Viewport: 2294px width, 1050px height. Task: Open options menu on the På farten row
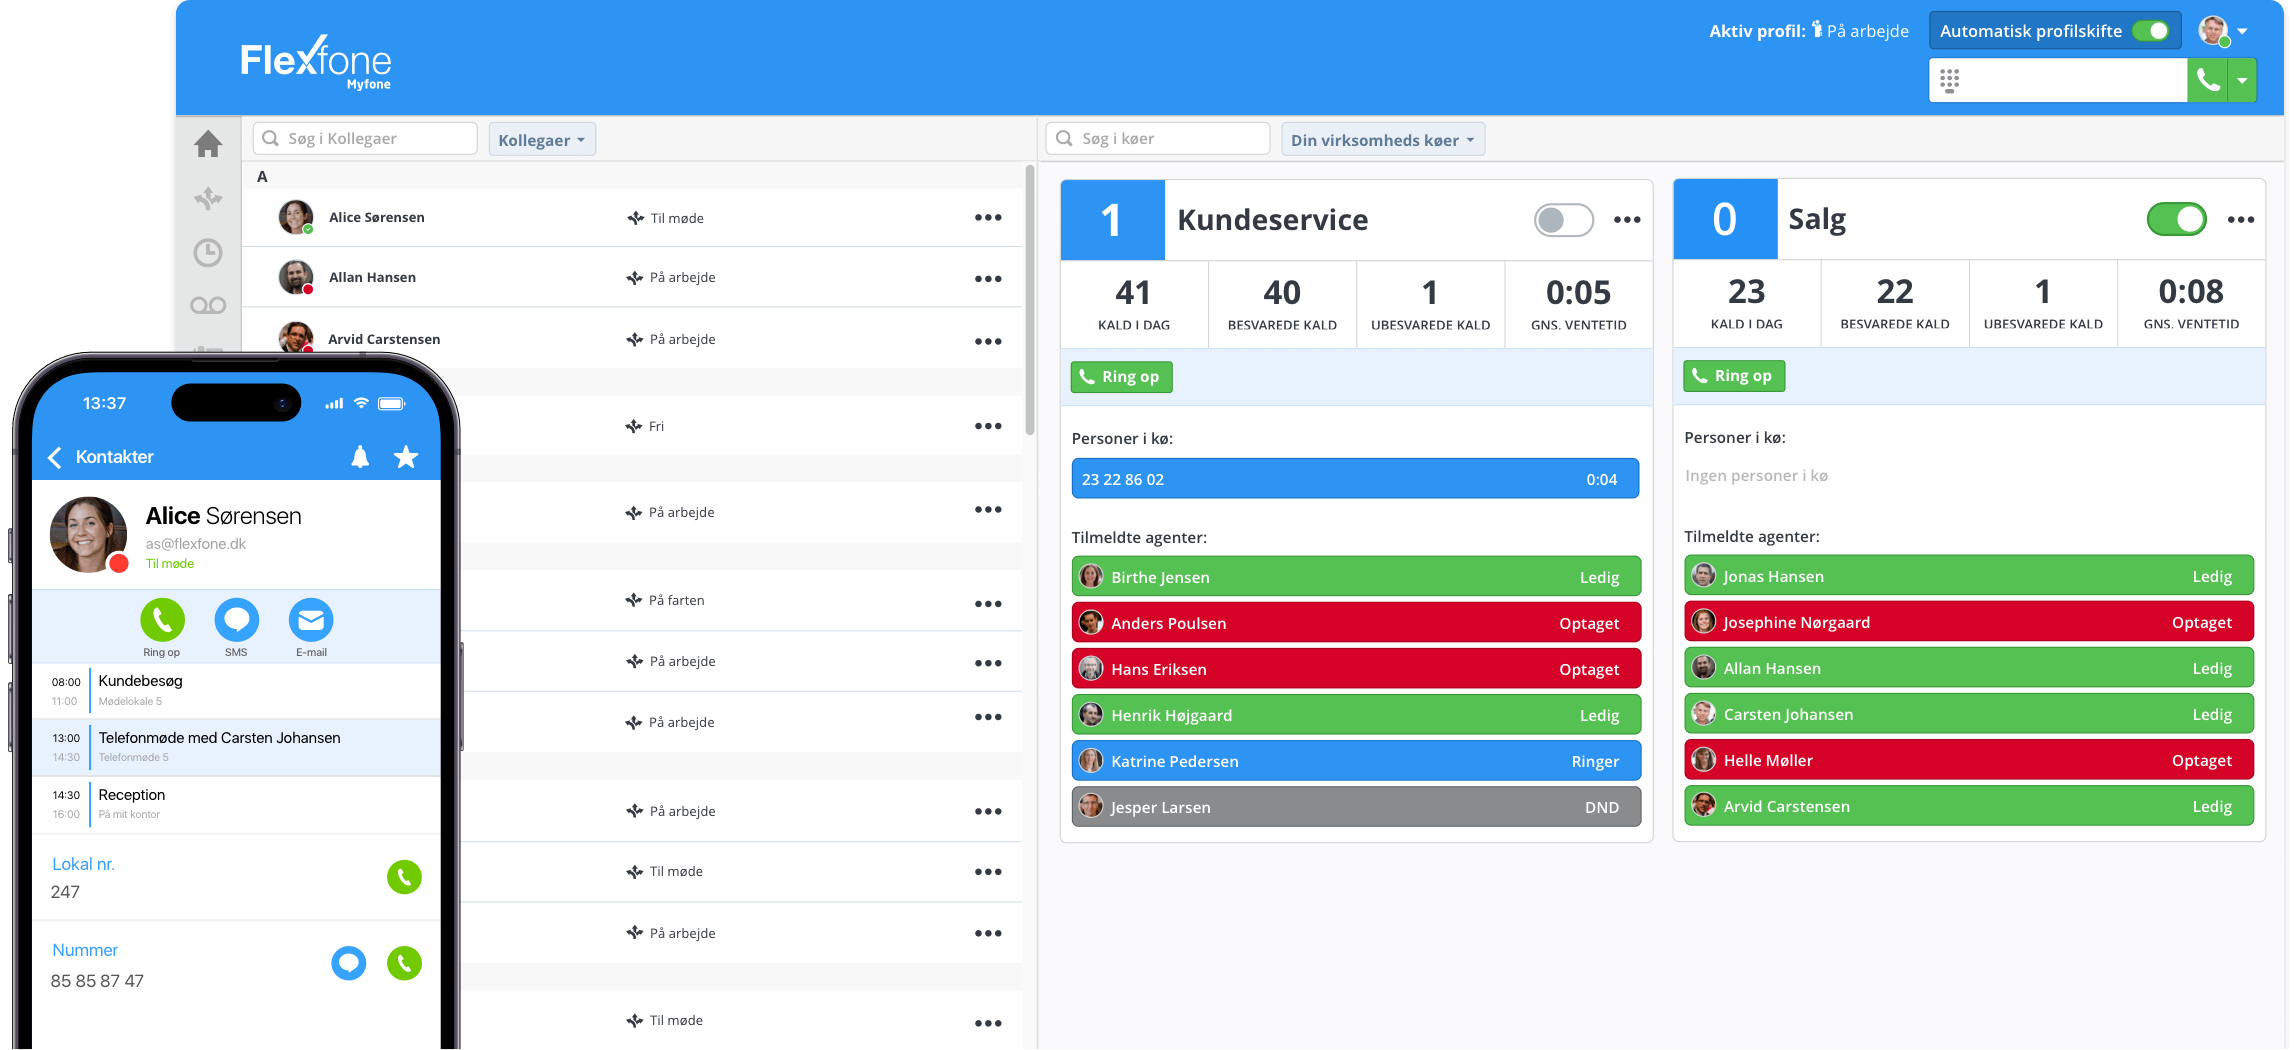click(988, 604)
